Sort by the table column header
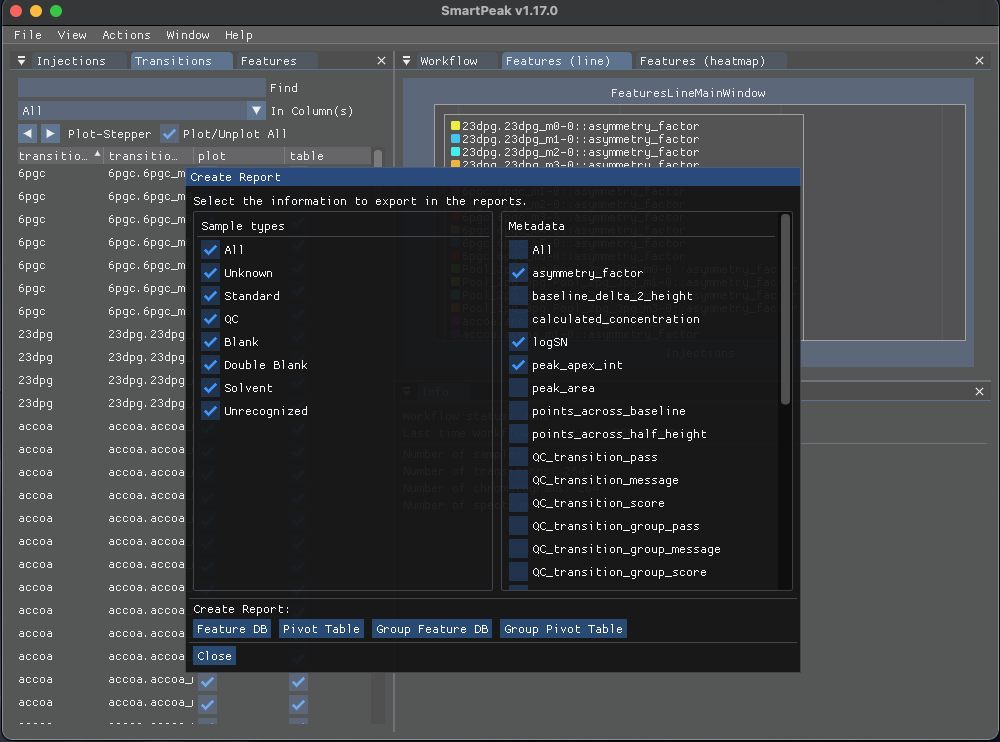 pos(328,156)
